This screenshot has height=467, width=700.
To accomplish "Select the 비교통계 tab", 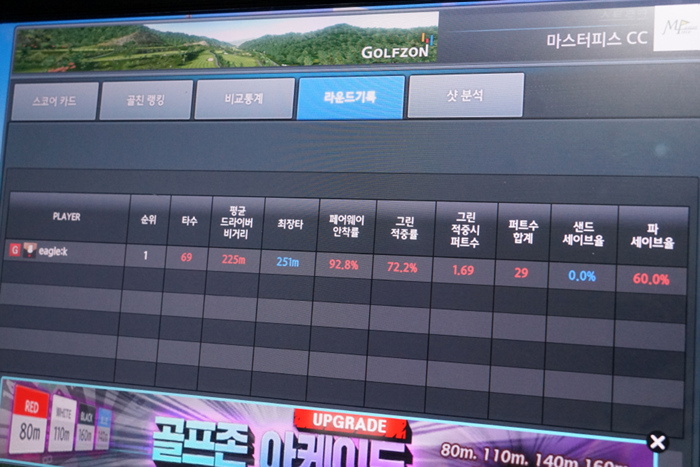I will [245, 98].
